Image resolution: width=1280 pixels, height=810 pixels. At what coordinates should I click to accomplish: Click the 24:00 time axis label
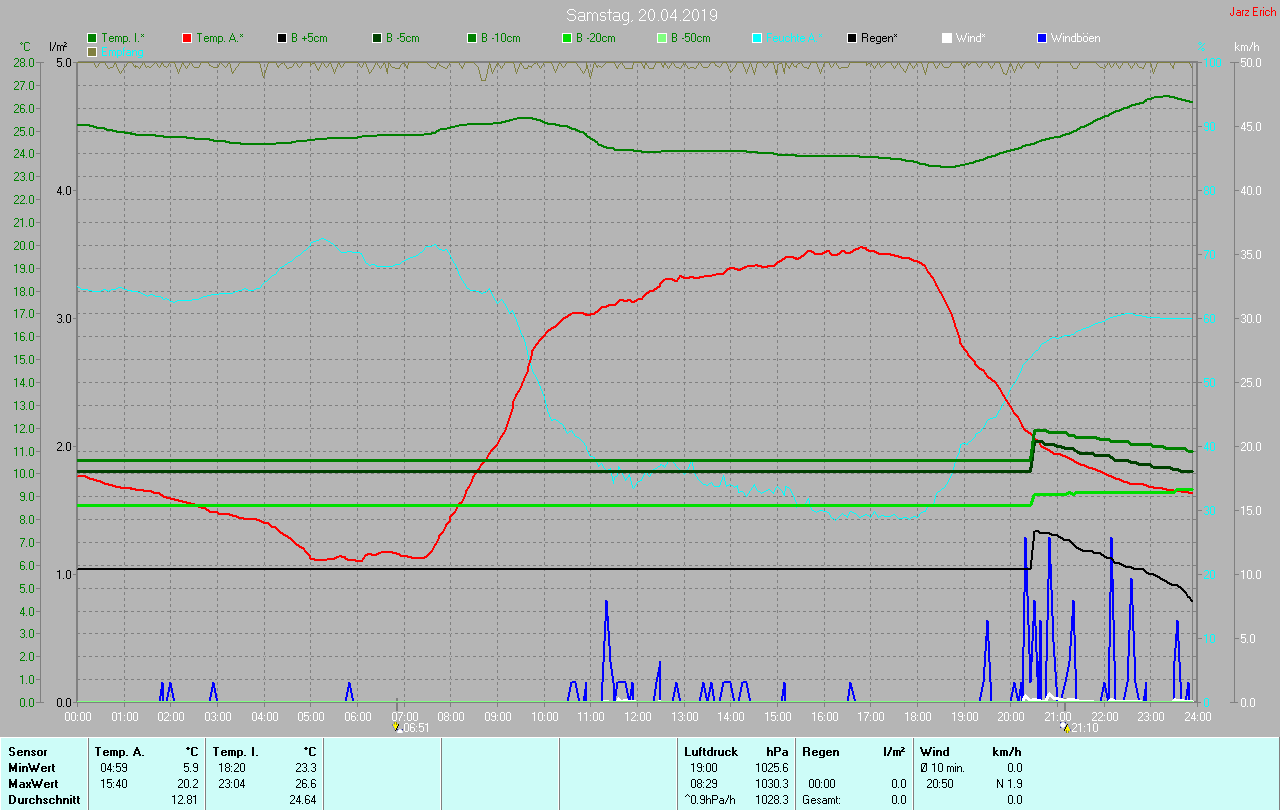coord(1197,717)
